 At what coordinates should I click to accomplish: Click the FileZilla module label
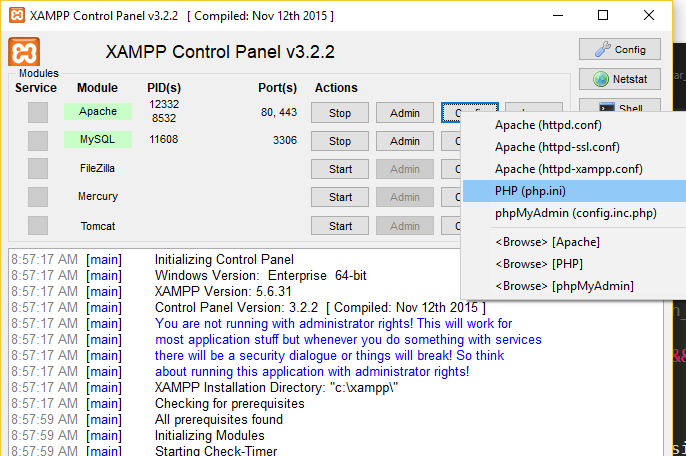(x=98, y=168)
